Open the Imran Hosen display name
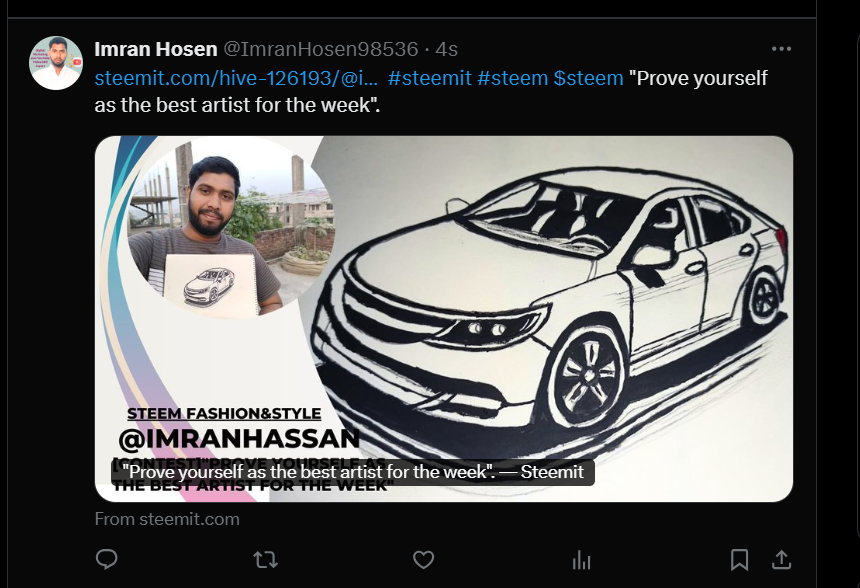 point(156,49)
